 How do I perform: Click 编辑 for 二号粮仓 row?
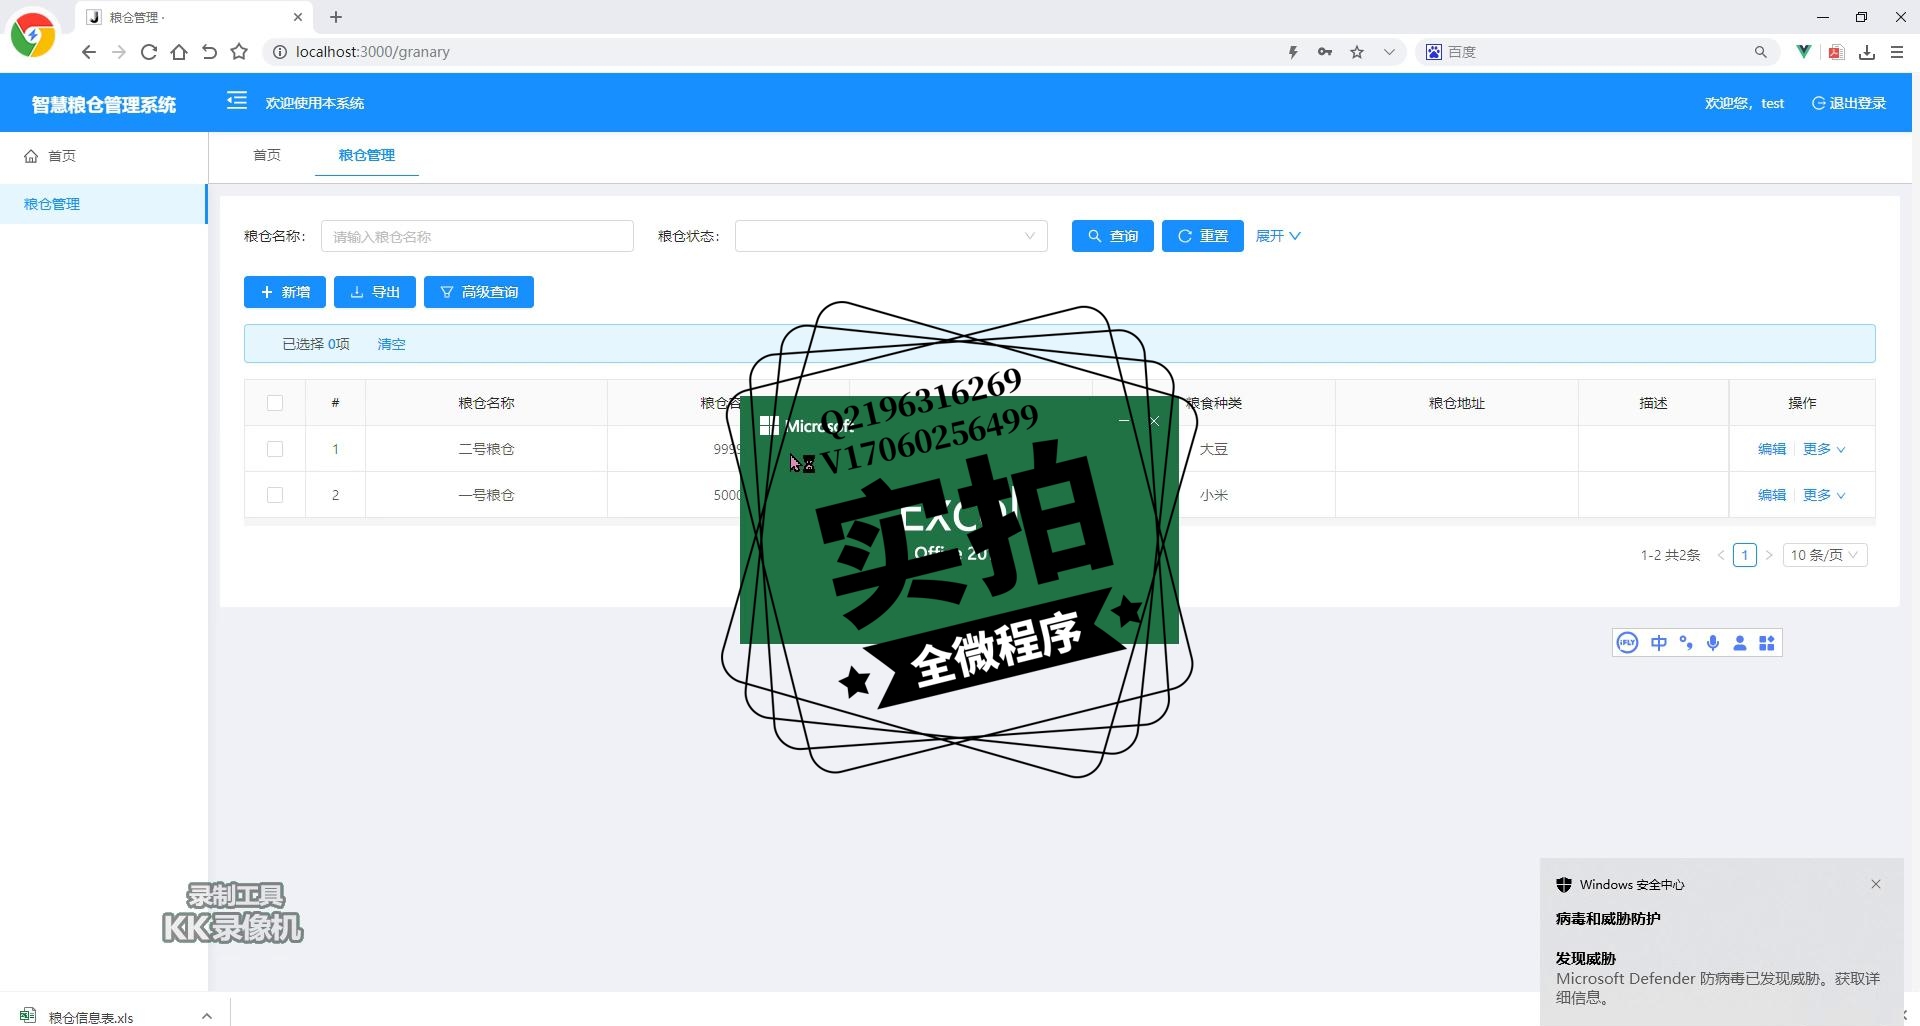1772,449
